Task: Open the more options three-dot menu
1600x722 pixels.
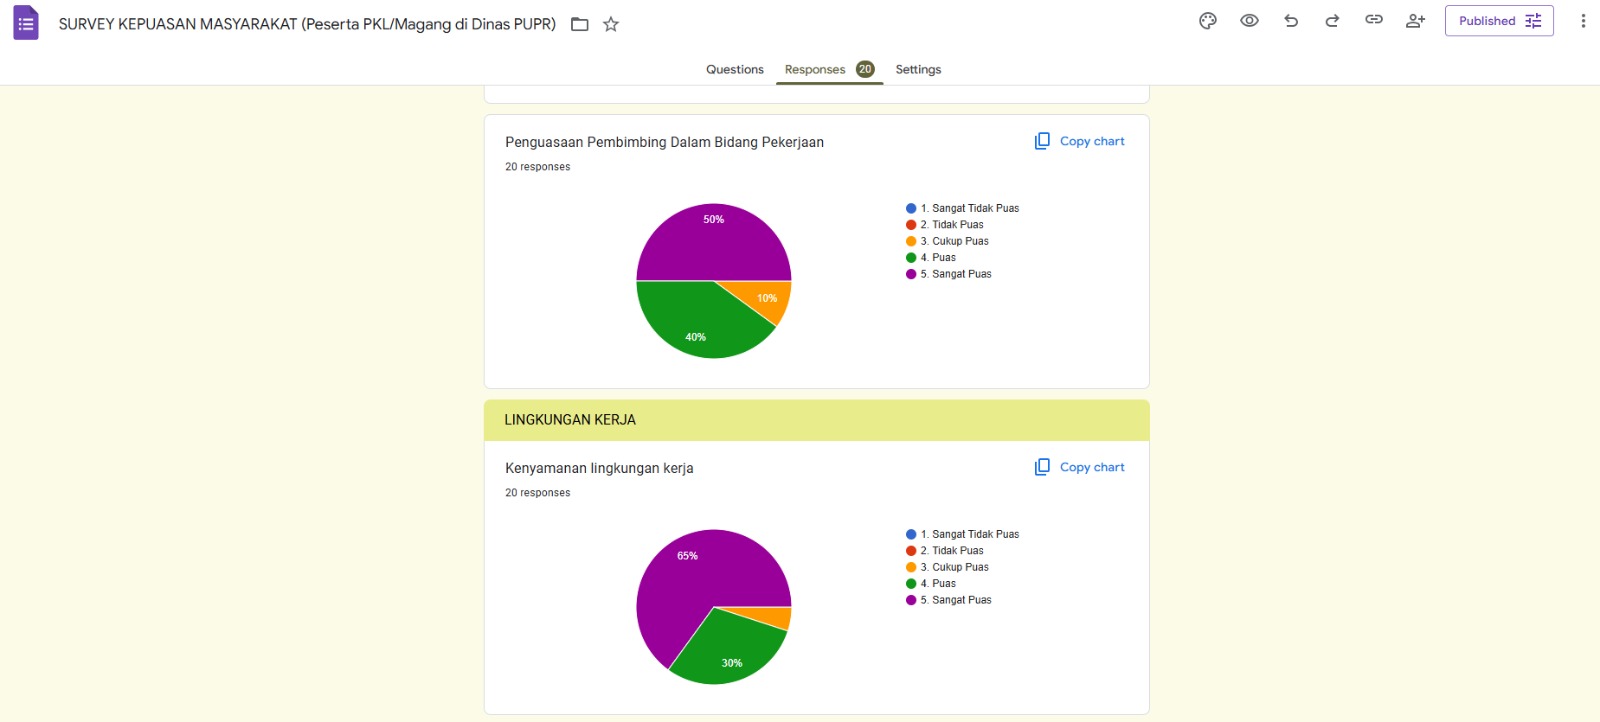Action: click(1583, 21)
